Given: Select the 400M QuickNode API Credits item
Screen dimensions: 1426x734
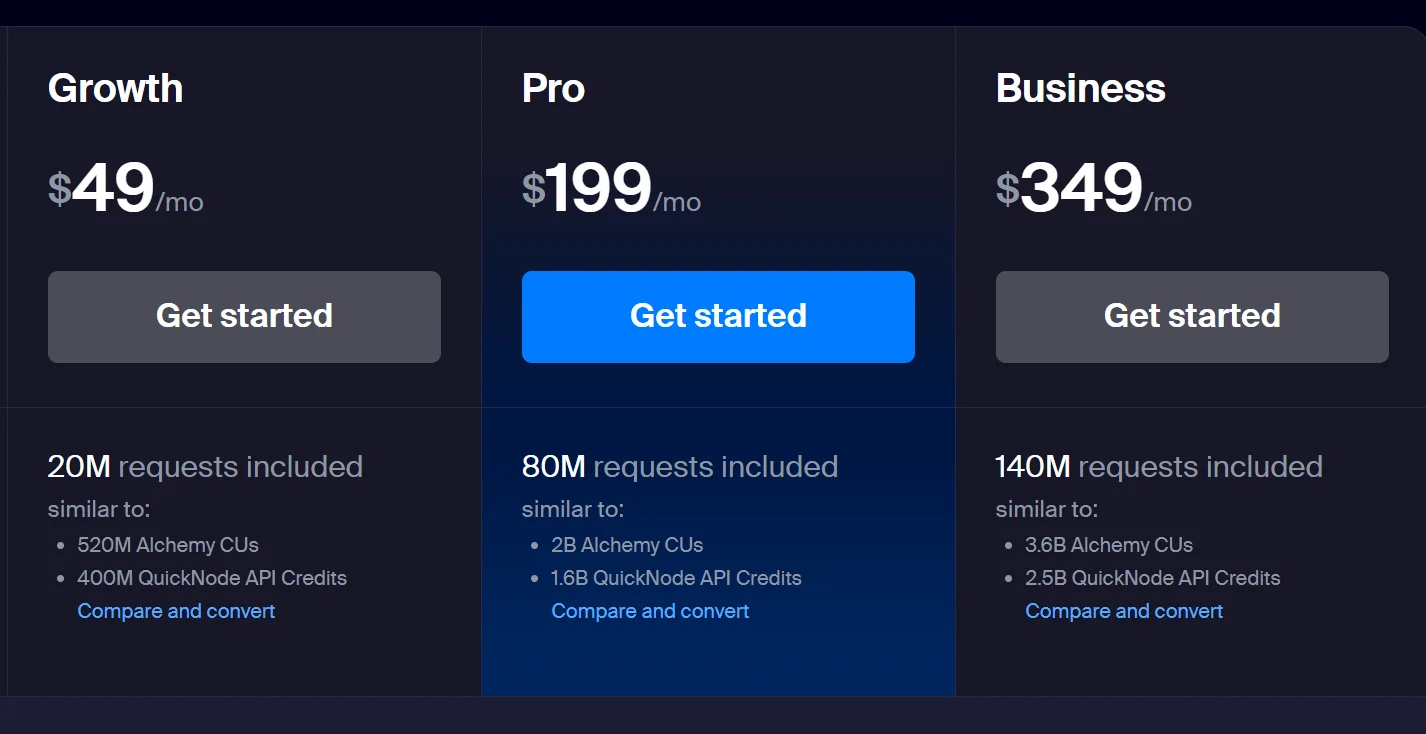Looking at the screenshot, I should (x=212, y=578).
